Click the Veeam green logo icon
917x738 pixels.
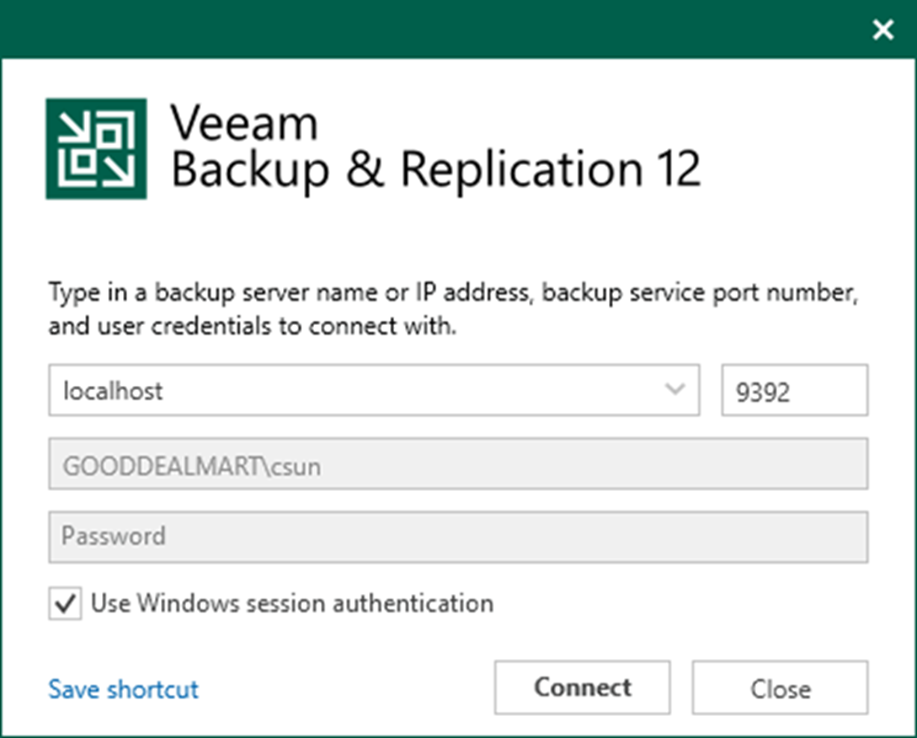coord(96,148)
